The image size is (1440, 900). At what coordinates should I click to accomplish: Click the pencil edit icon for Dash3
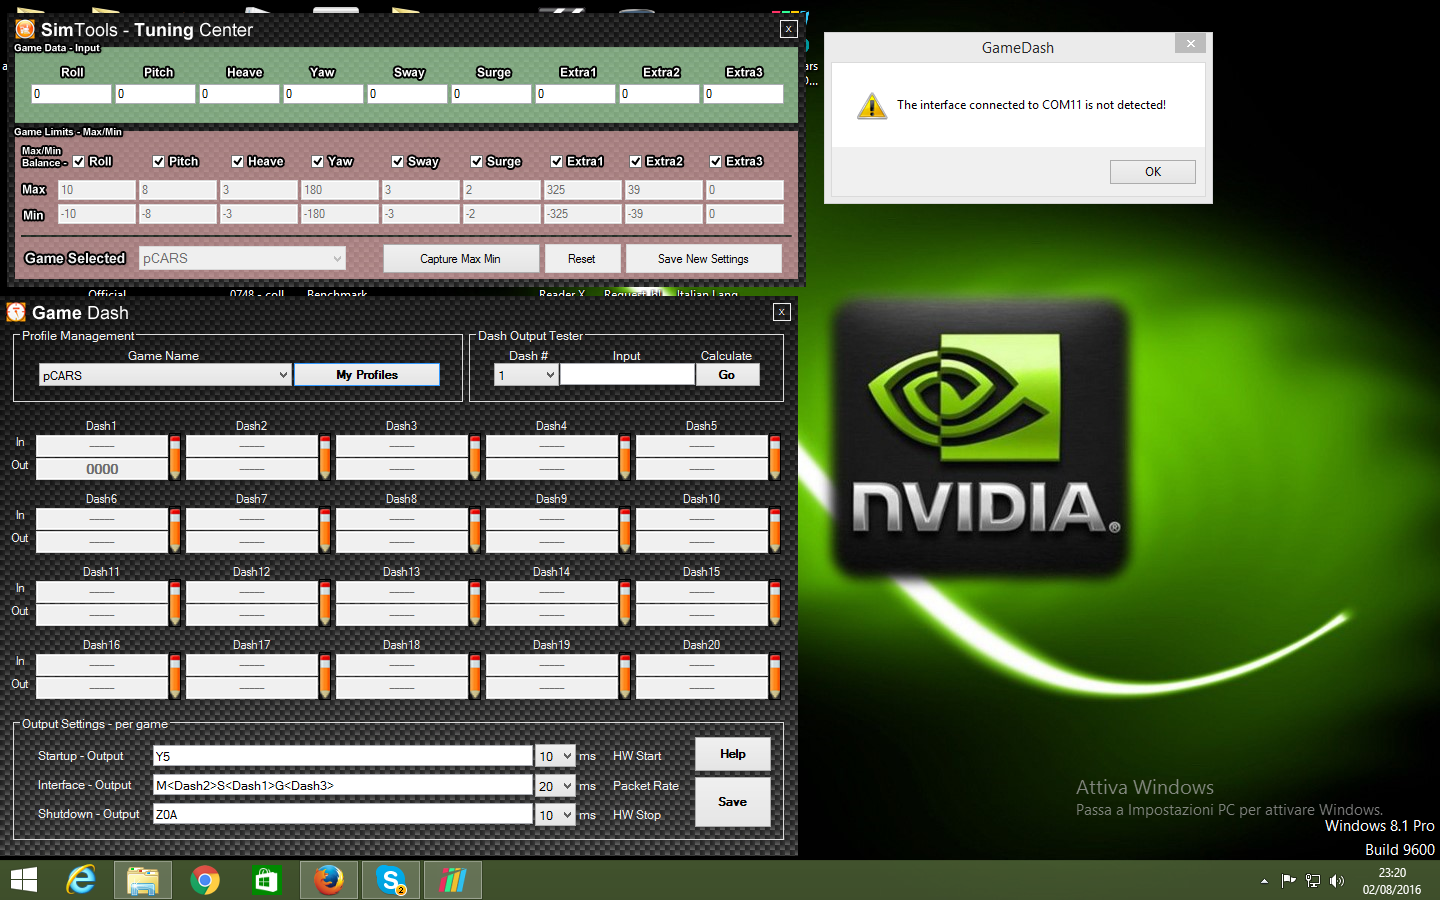475,457
